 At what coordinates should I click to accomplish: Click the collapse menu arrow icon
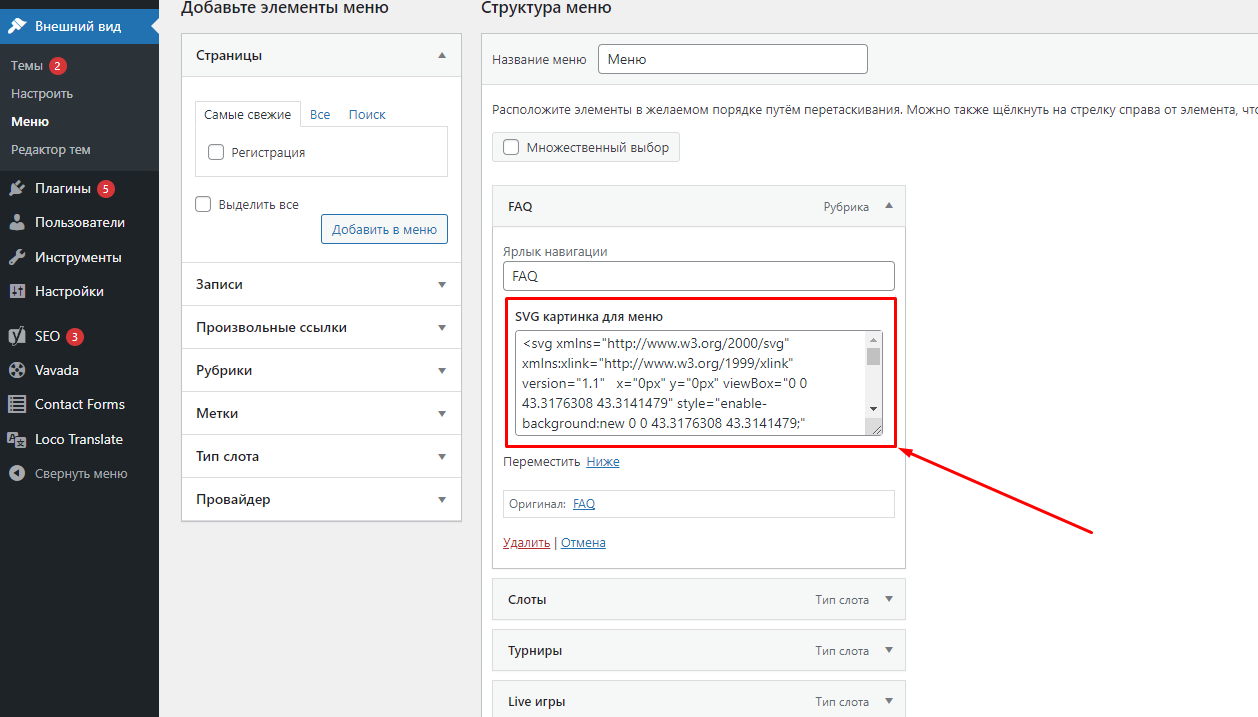(17, 473)
